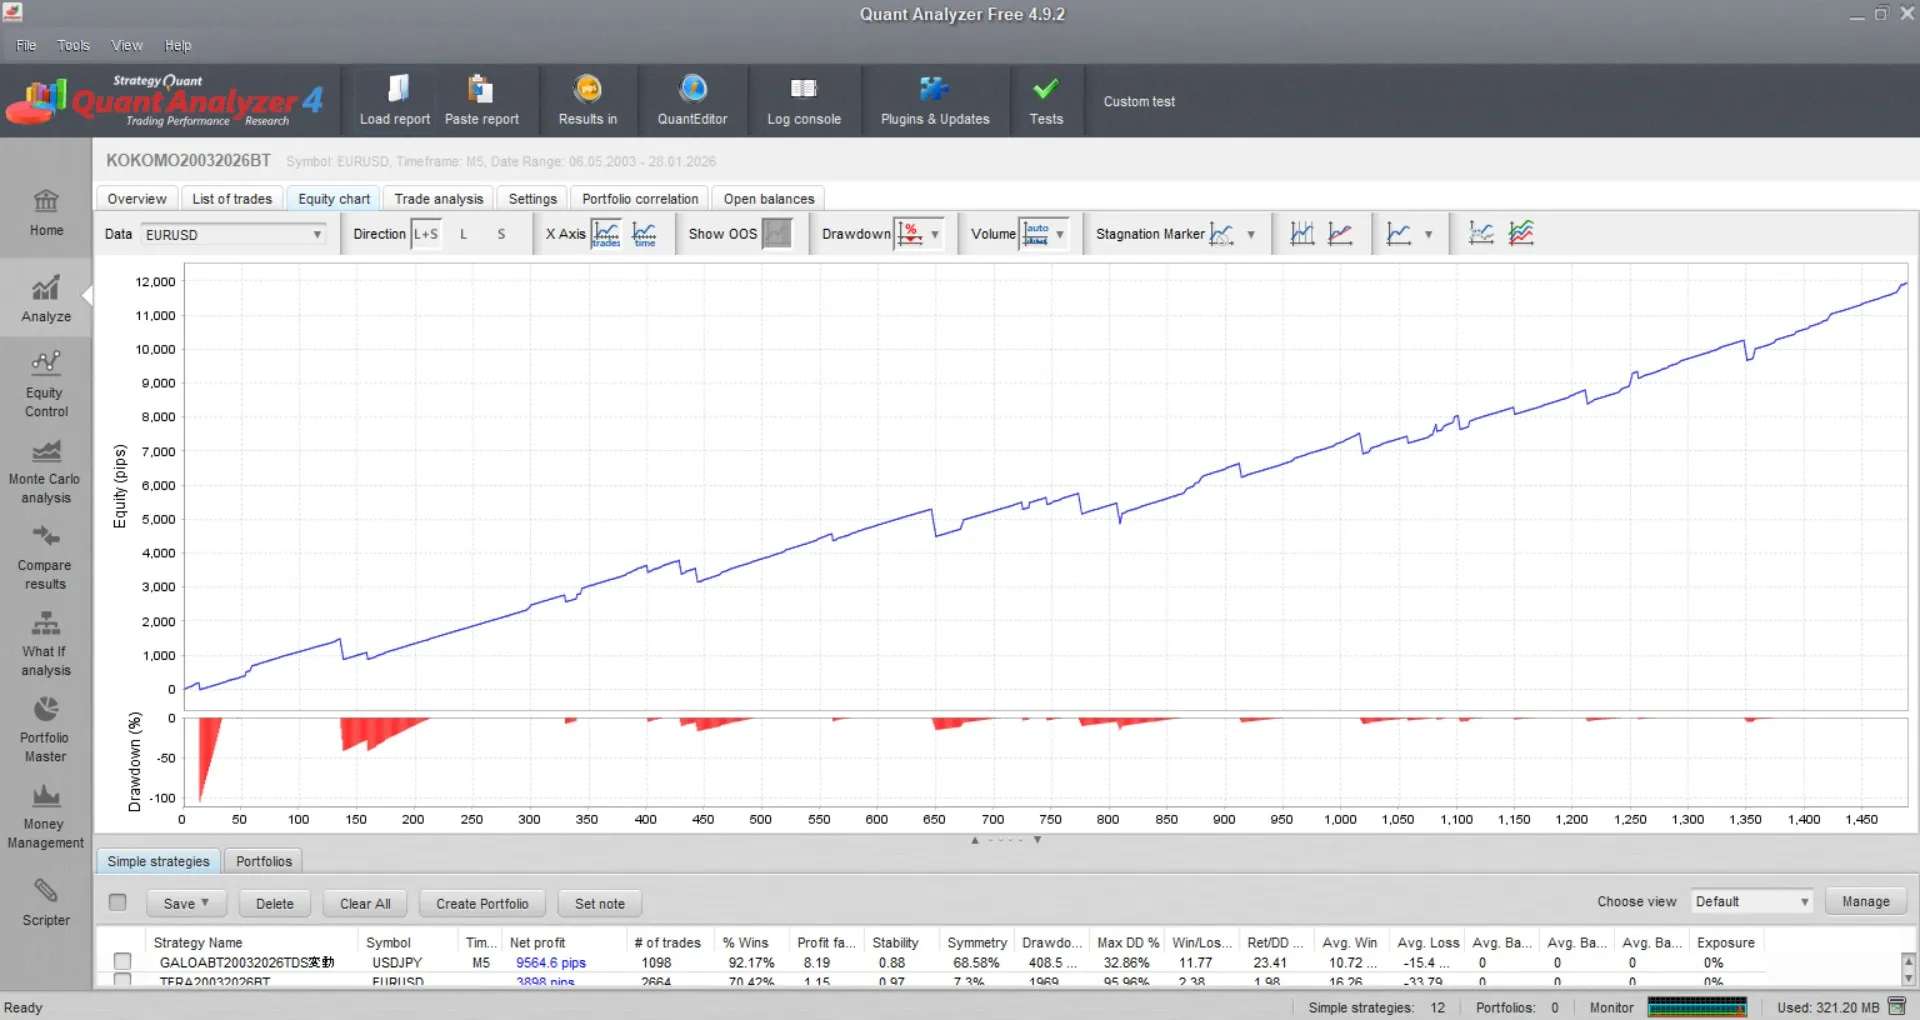Check the select-all strategies checkbox
This screenshot has height=1020, width=1920.
(118, 902)
